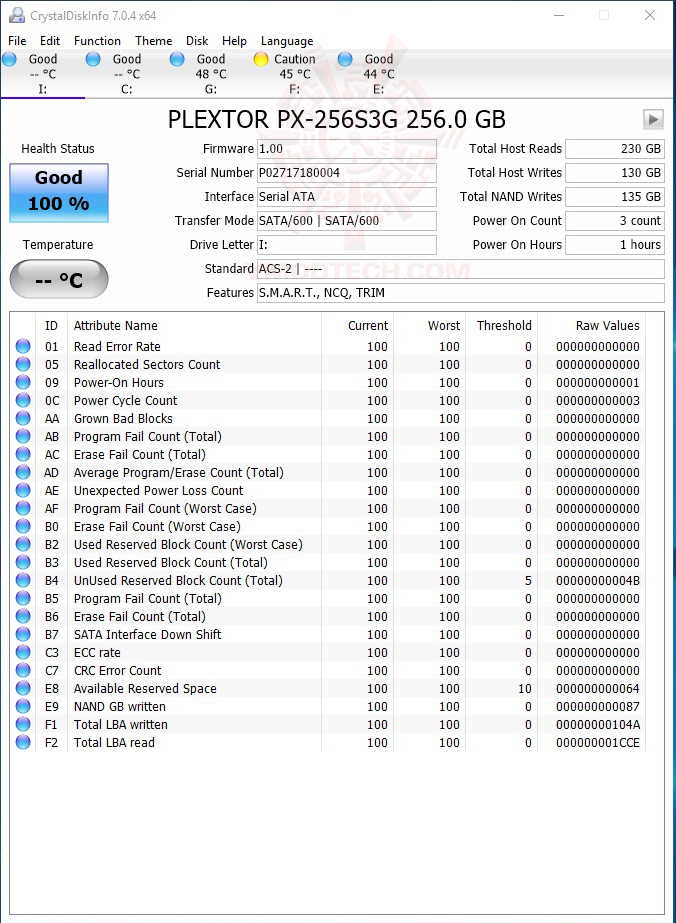Open the Language menu
The height and width of the screenshot is (923, 676).
287,41
